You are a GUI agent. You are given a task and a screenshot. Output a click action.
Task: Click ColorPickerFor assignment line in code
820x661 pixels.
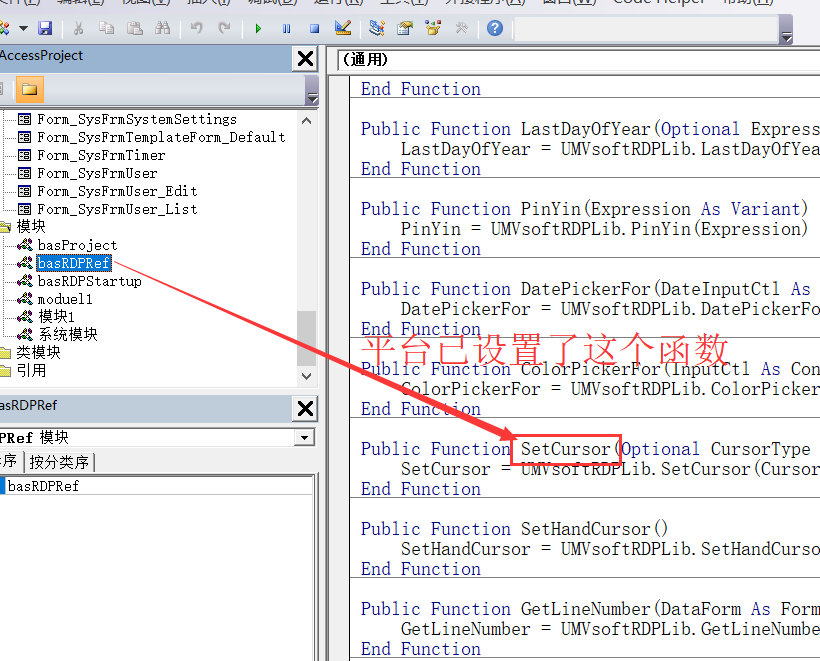(x=610, y=389)
